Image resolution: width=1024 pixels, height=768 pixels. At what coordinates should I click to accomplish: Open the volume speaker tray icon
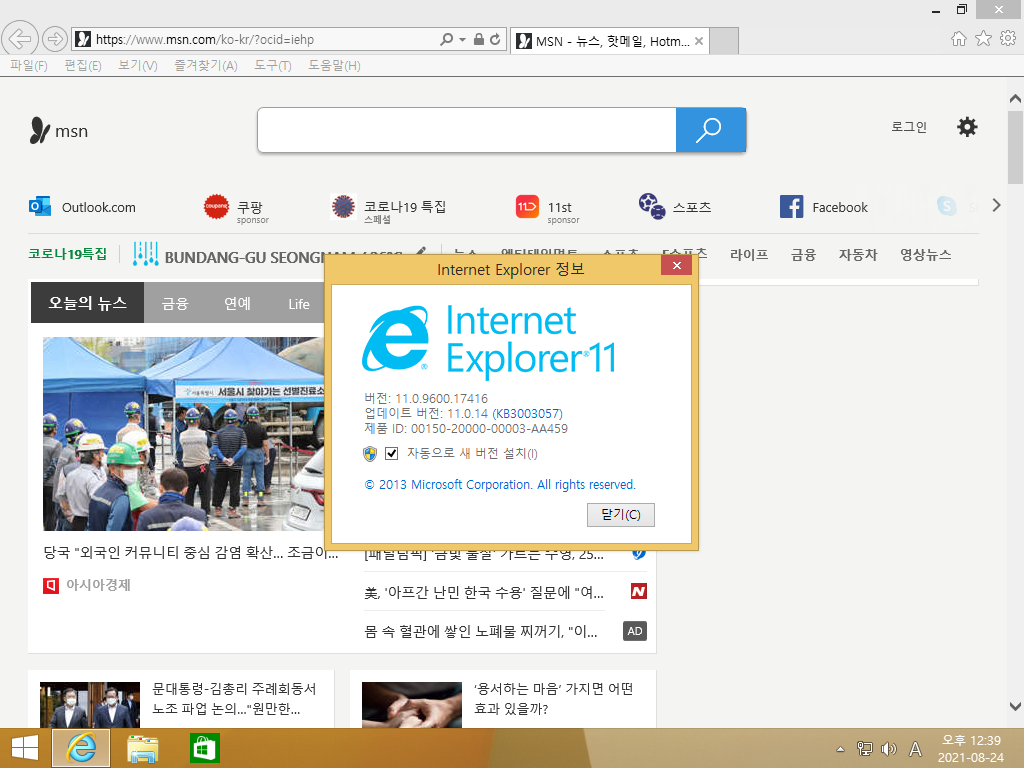coord(888,749)
